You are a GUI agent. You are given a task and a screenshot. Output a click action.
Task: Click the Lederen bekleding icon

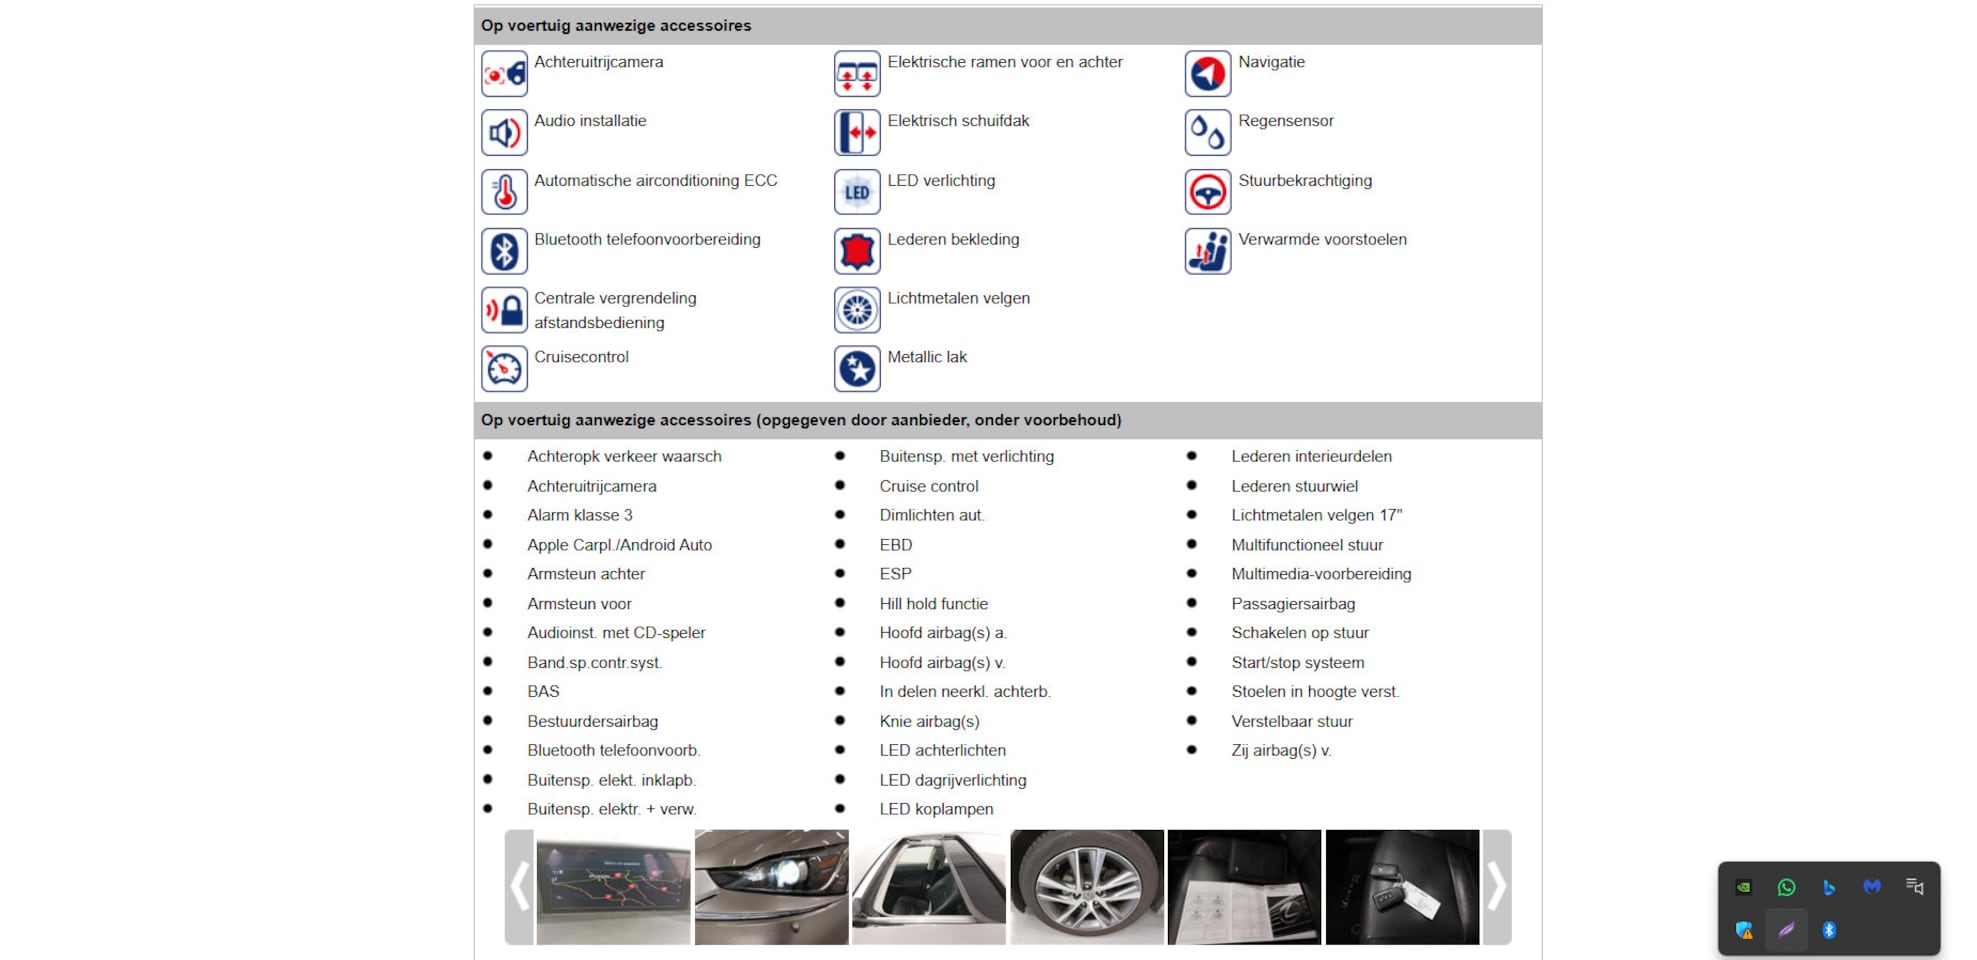[x=857, y=251]
